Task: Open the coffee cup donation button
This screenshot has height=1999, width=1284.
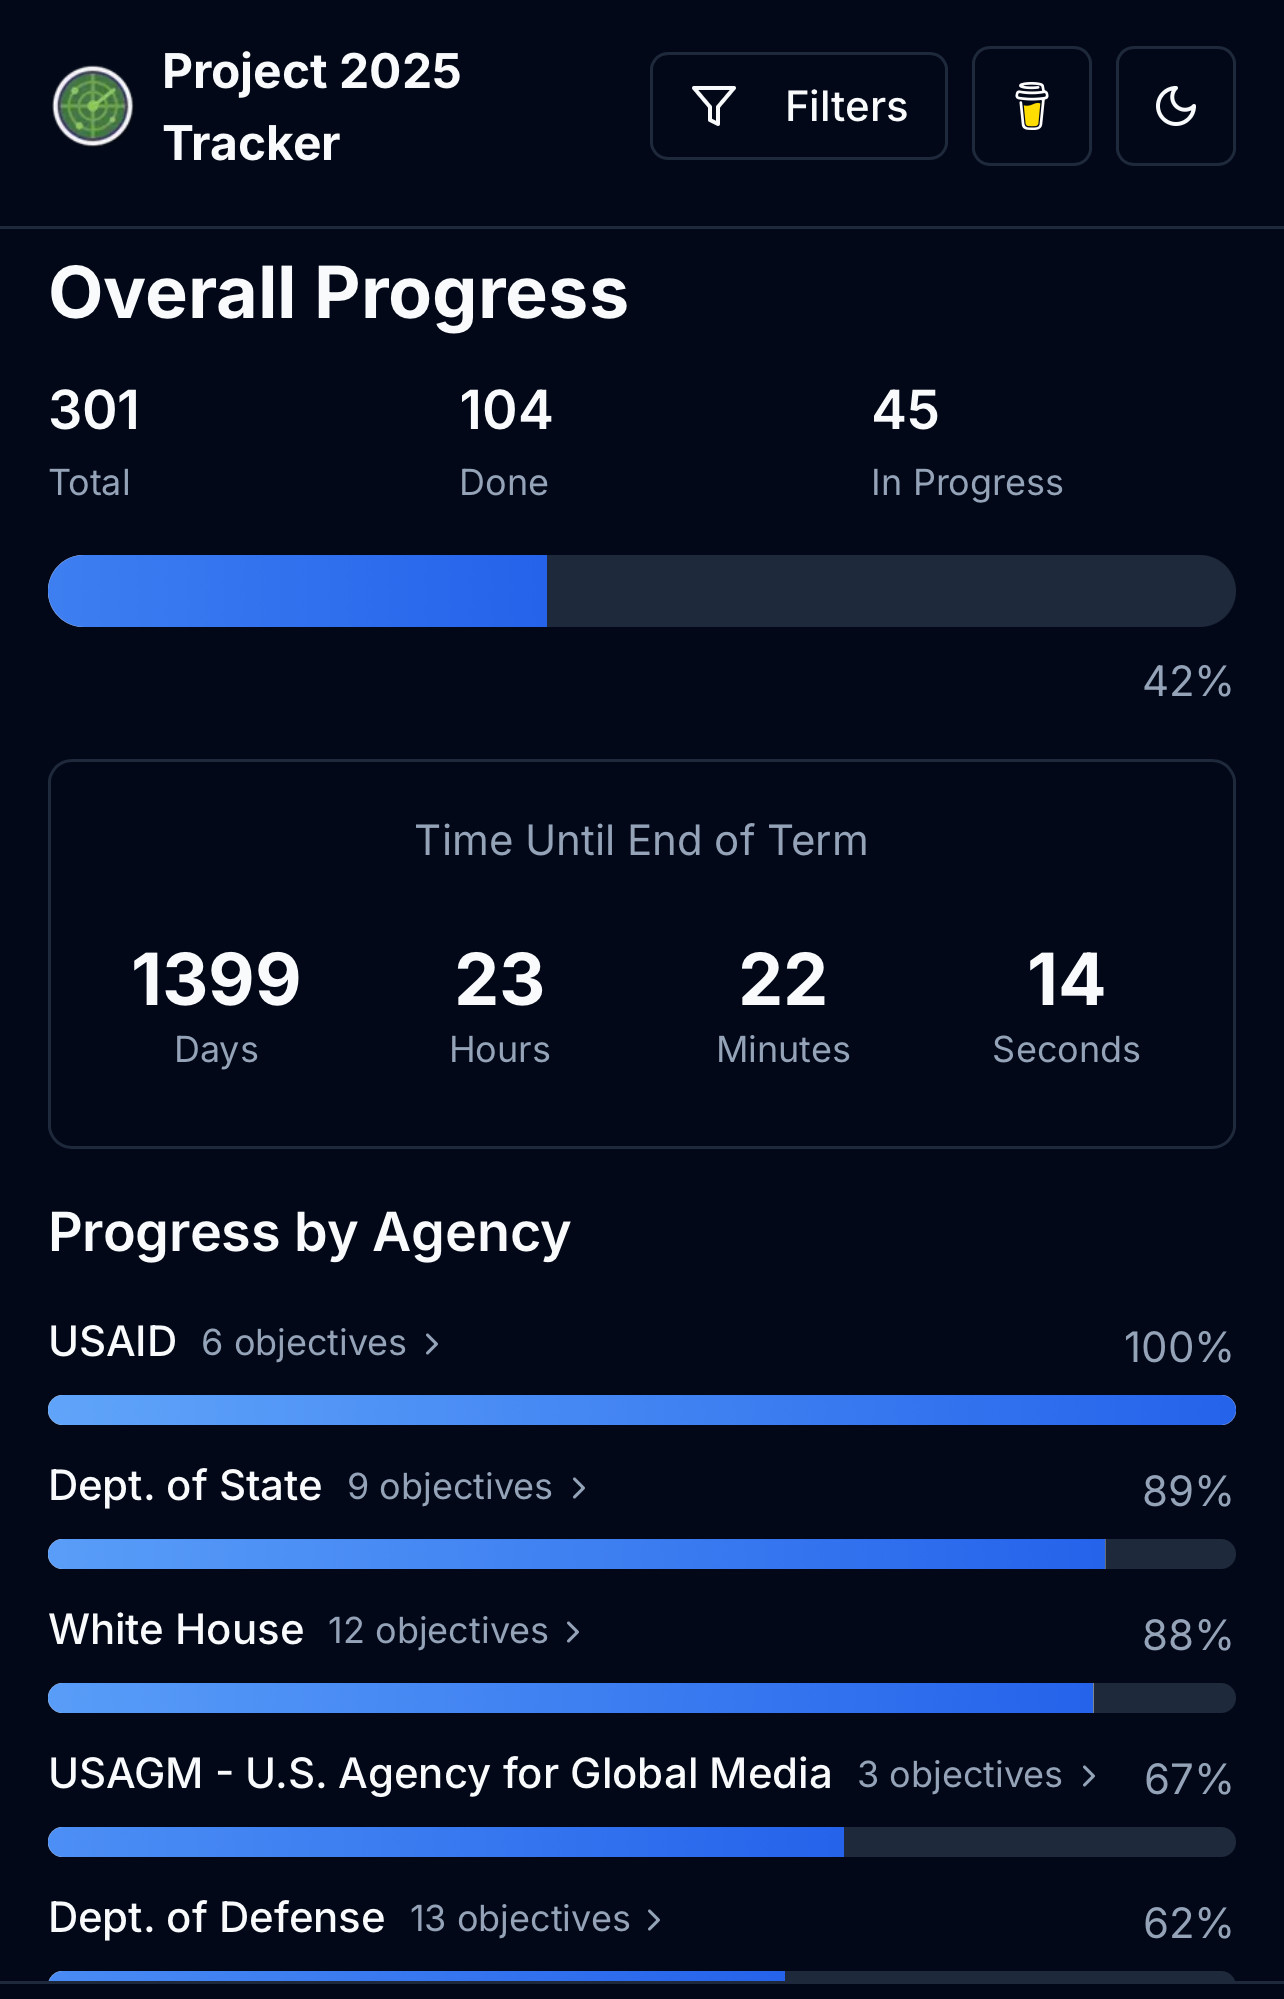Action: [1031, 106]
